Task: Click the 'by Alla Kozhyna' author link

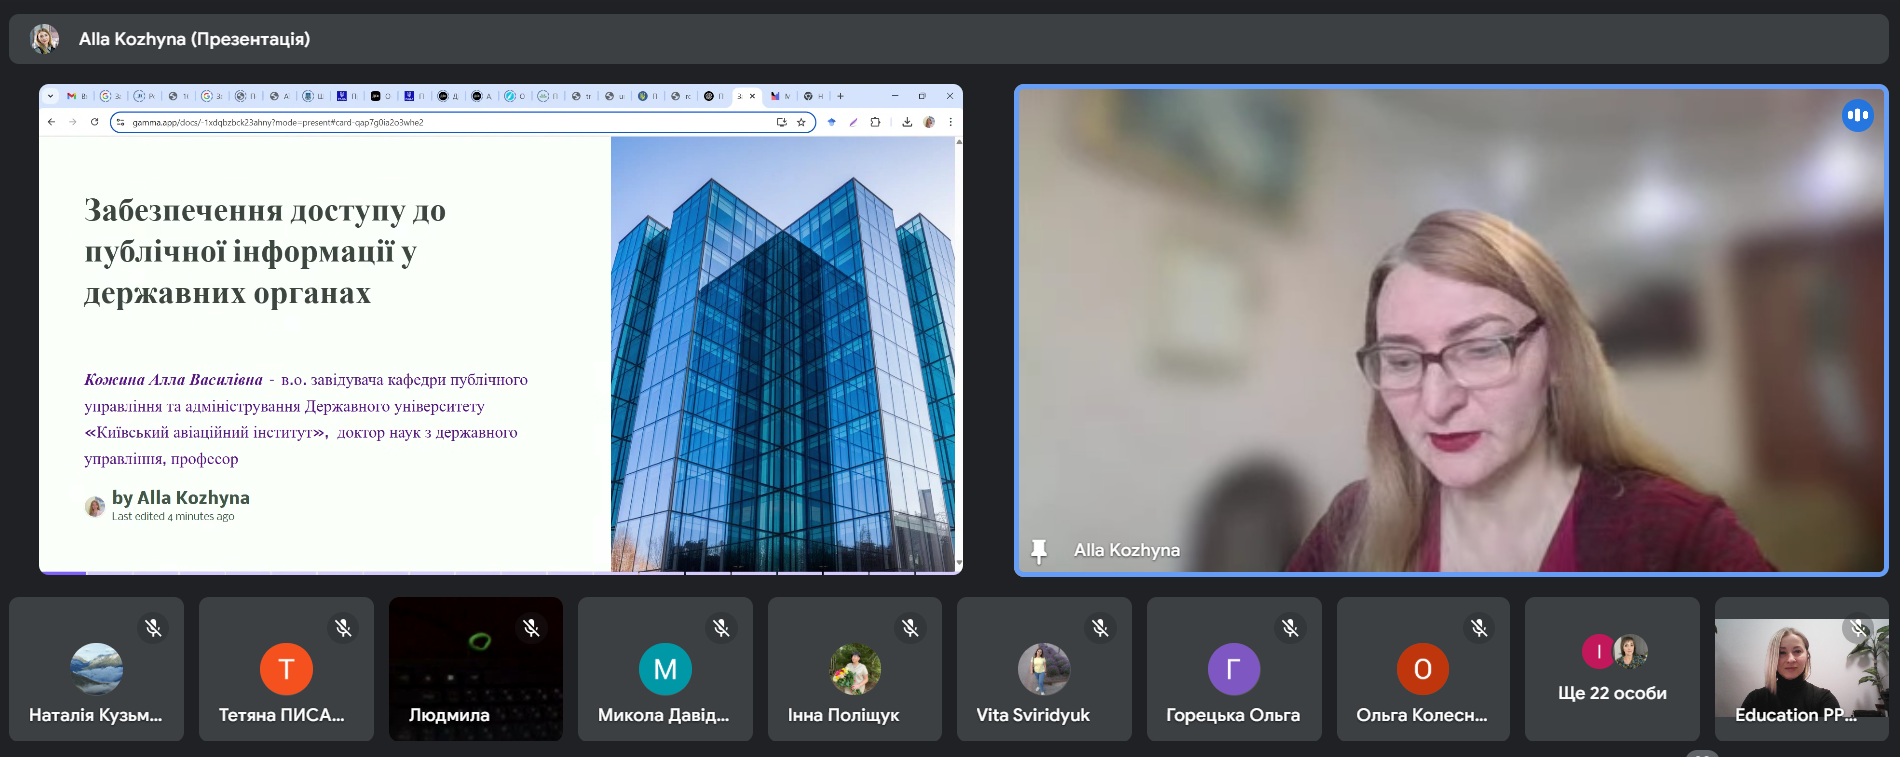Action: [180, 498]
